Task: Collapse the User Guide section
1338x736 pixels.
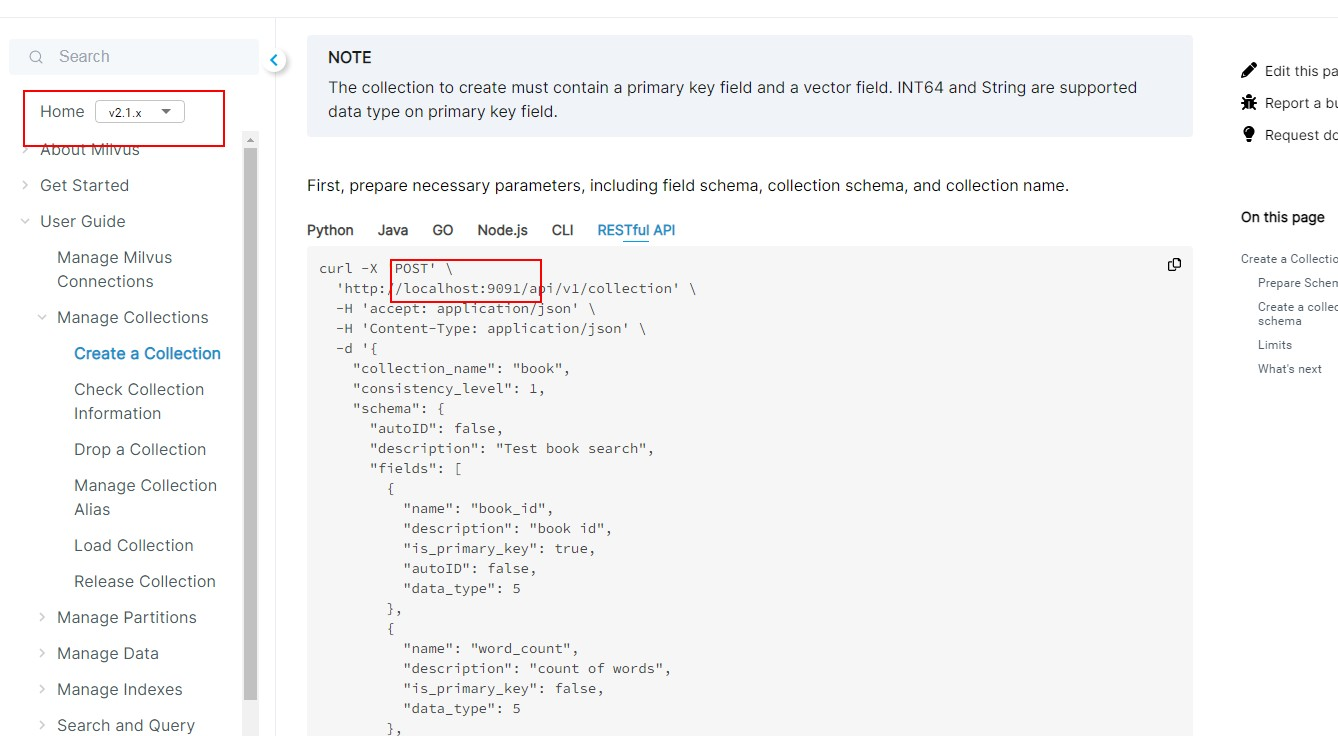Action: click(x=24, y=221)
